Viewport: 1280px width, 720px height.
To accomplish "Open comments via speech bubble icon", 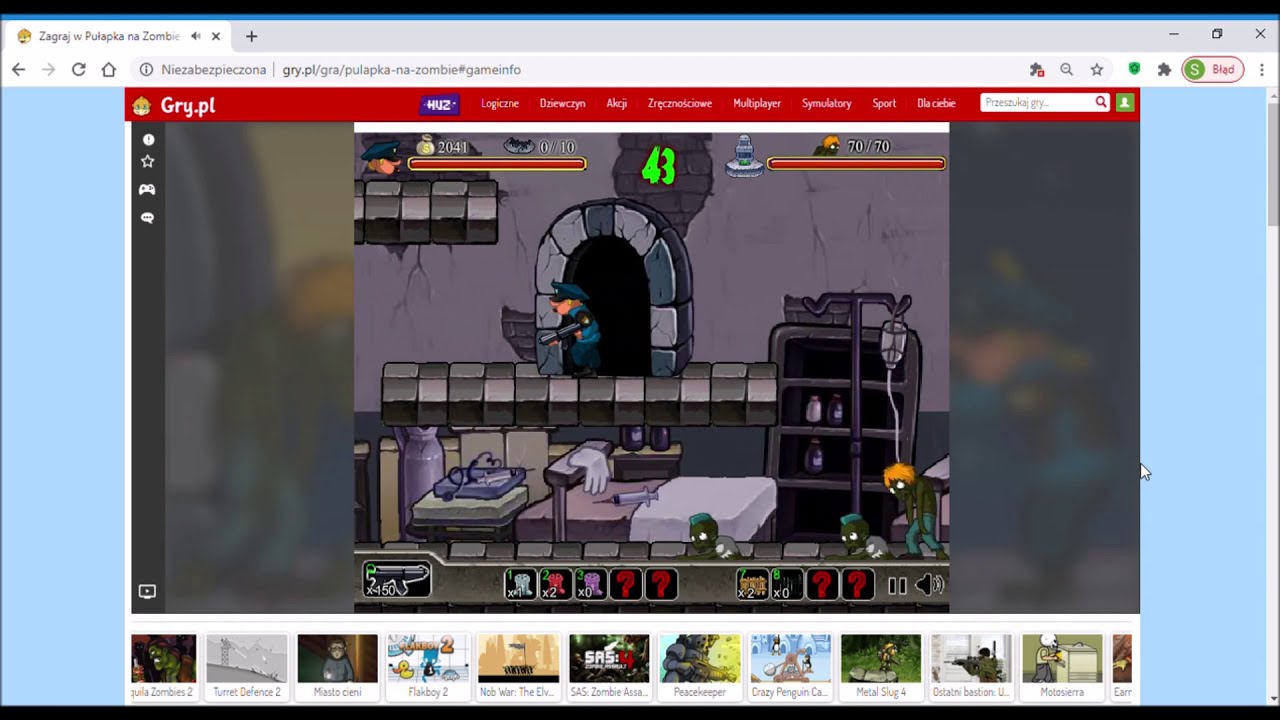I will [x=147, y=217].
